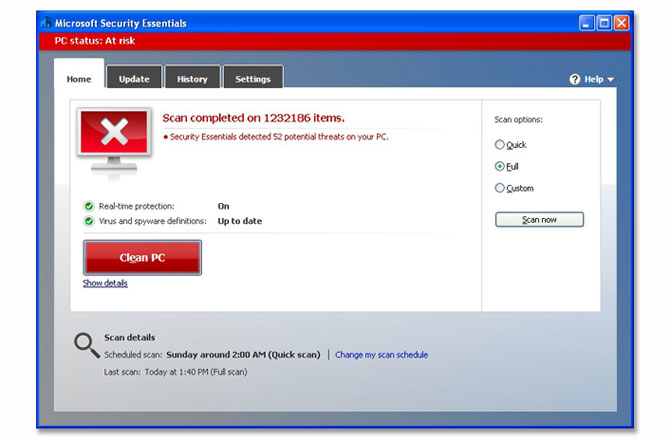This screenshot has width=670, height=440.
Task: Click the red Clean PC button
Action: tap(142, 258)
